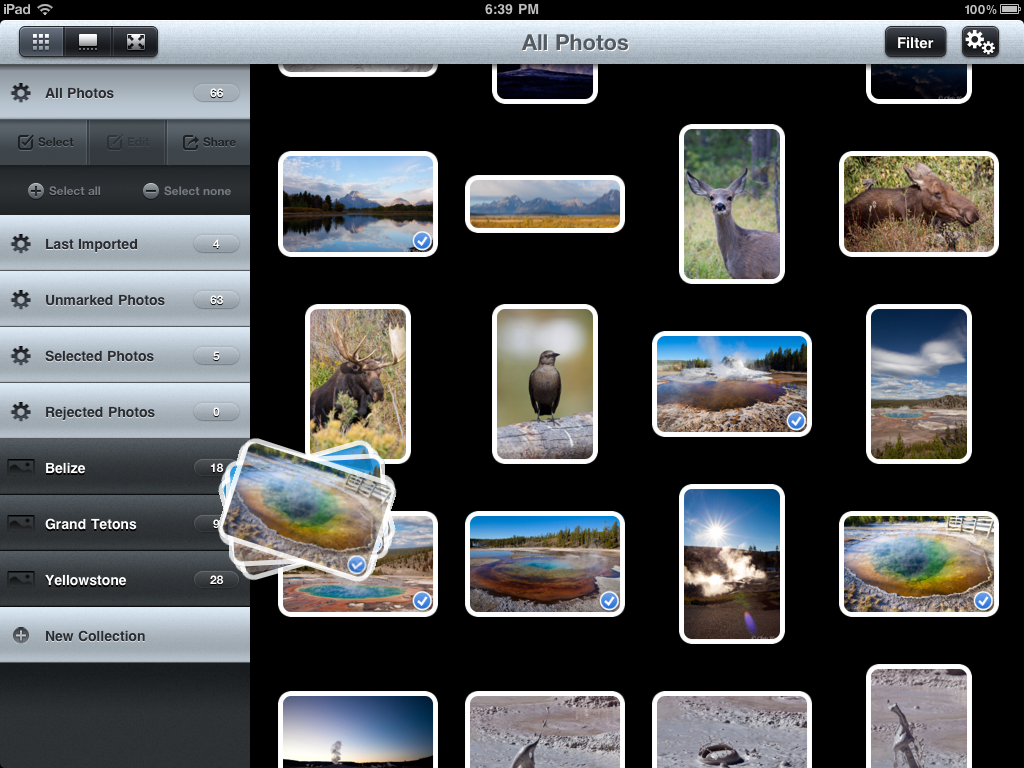
Task: Open gear settings for Unmarked Photos
Action: 21,300
